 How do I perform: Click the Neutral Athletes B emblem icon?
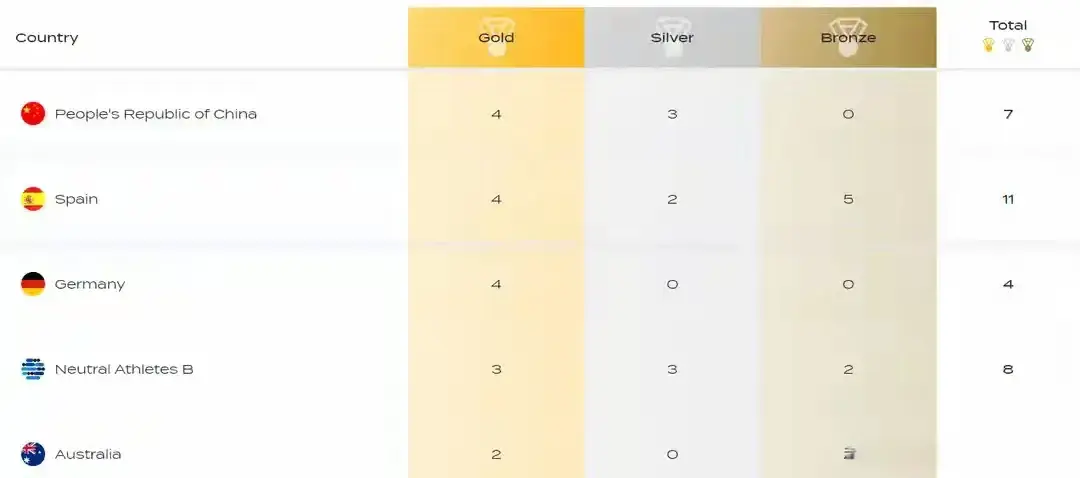pyautogui.click(x=33, y=369)
